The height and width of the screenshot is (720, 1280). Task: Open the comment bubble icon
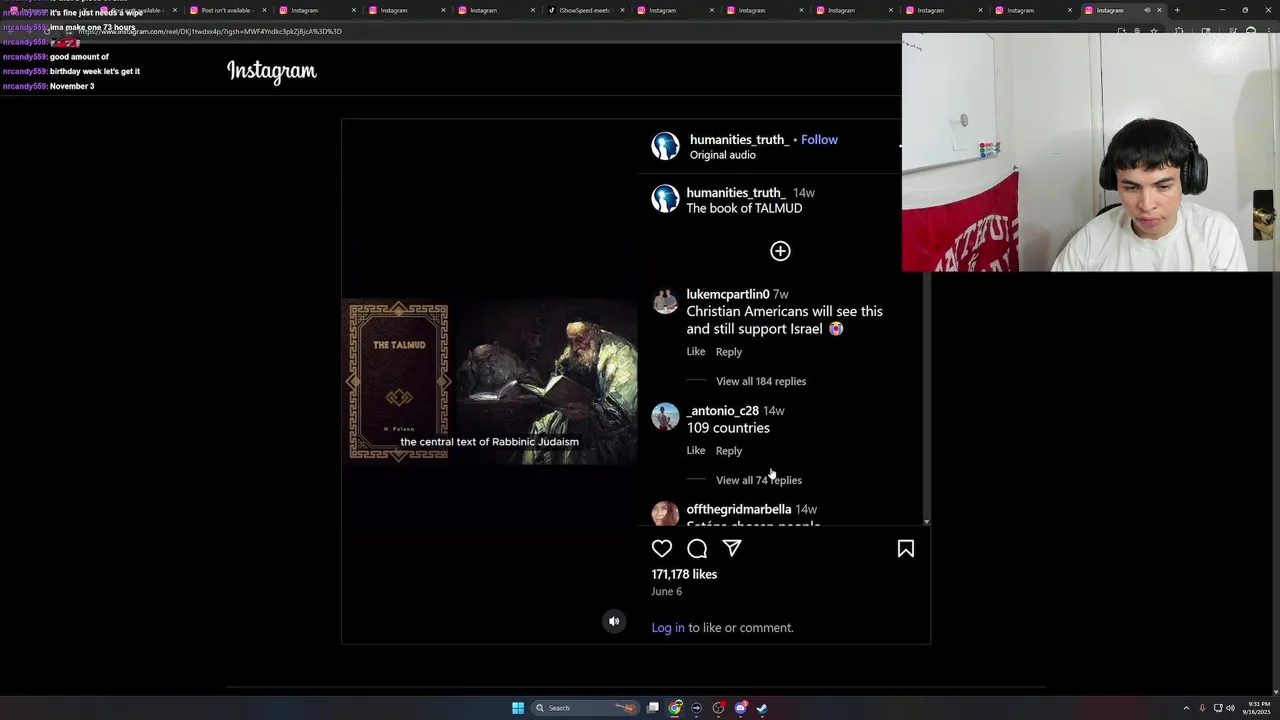point(697,548)
